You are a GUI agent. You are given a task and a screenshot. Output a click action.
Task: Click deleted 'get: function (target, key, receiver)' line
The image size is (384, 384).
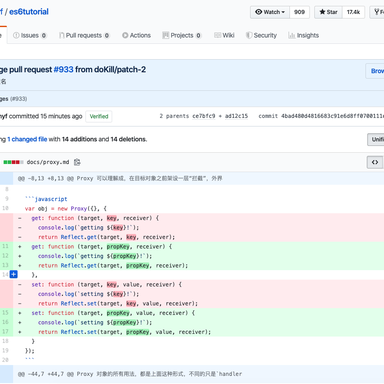95,218
